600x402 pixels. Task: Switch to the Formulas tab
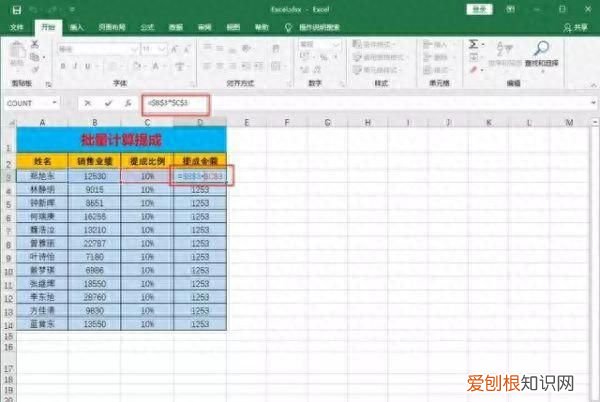point(147,28)
